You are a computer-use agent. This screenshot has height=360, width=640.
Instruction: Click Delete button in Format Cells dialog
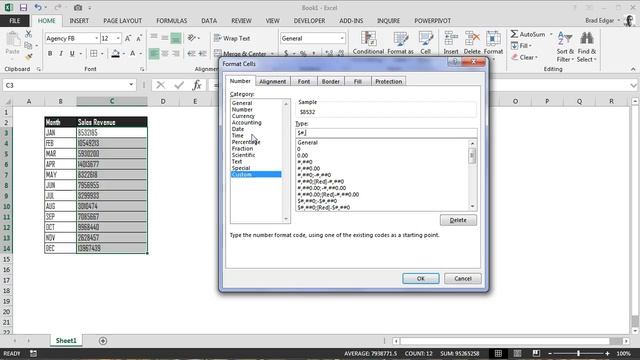click(458, 220)
